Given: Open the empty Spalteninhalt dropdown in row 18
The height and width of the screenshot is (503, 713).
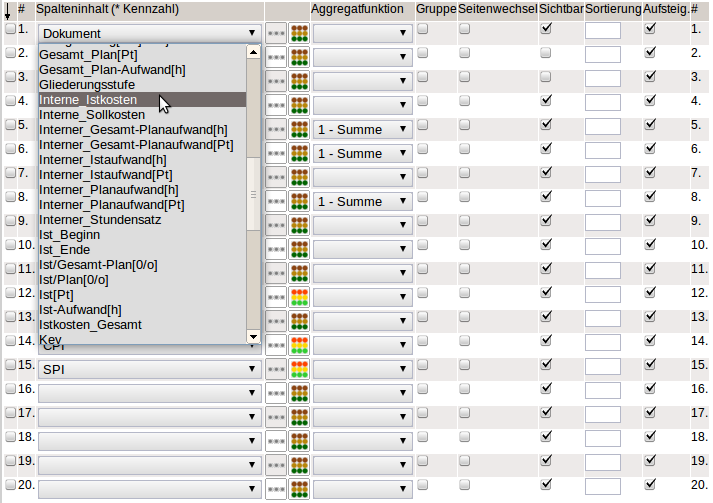Looking at the screenshot, I should [x=150, y=441].
